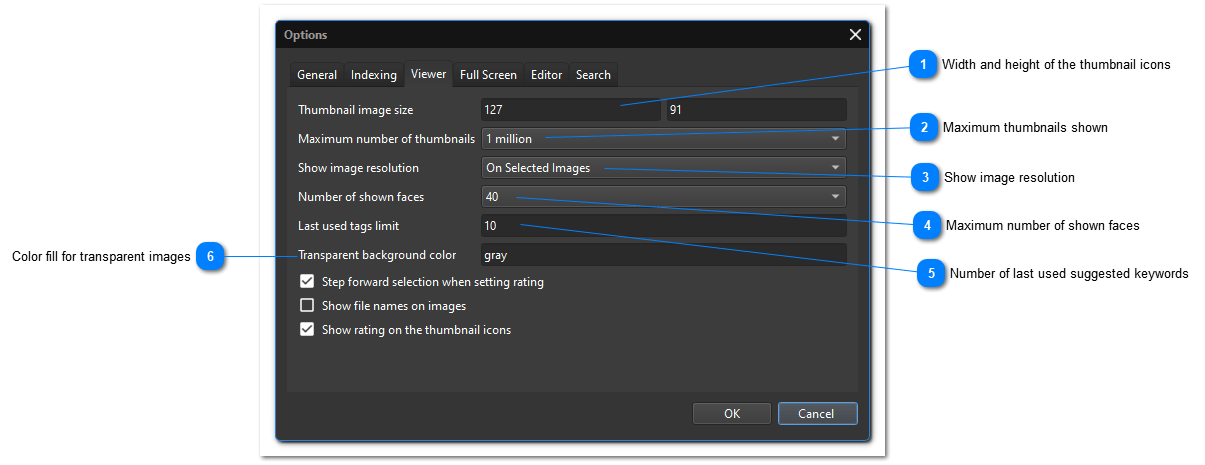Close the Options dialog with X
The image size is (1205, 465).
pyautogui.click(x=855, y=35)
